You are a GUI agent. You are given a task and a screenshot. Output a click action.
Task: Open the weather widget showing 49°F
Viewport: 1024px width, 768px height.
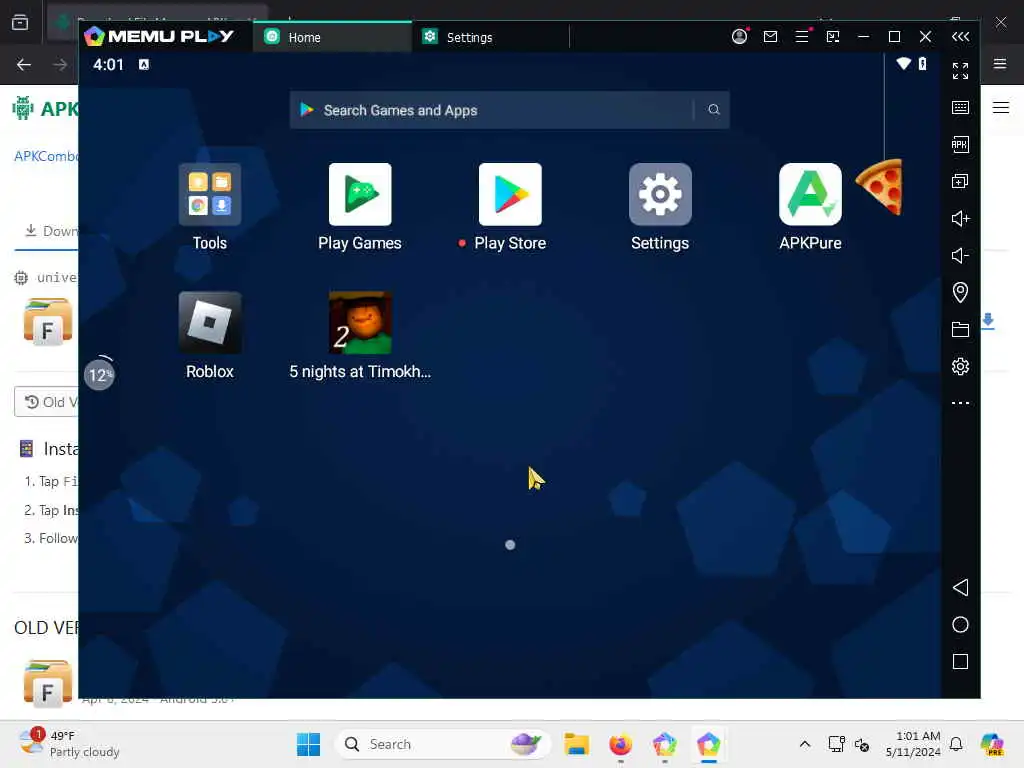click(x=69, y=744)
